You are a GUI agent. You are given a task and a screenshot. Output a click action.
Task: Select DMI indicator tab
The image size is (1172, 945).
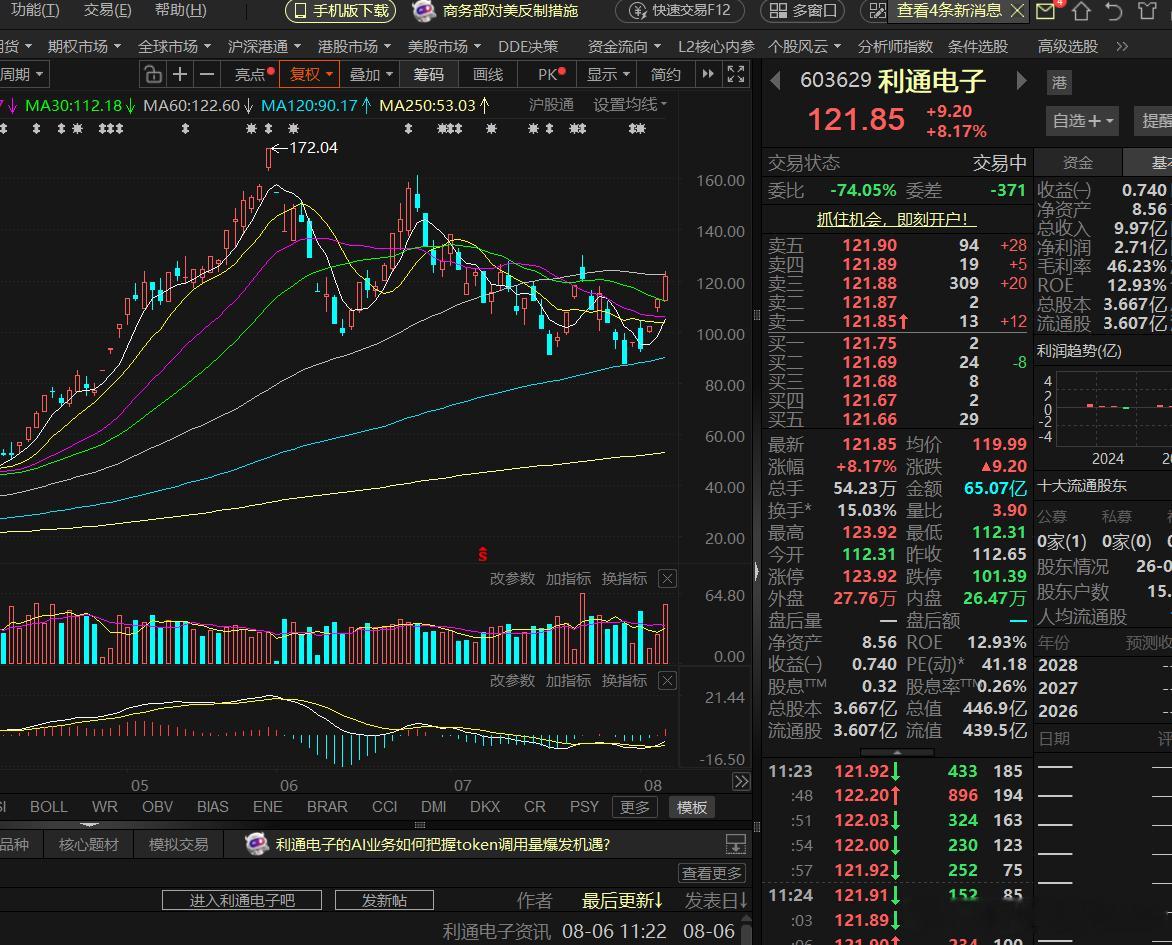pos(434,807)
